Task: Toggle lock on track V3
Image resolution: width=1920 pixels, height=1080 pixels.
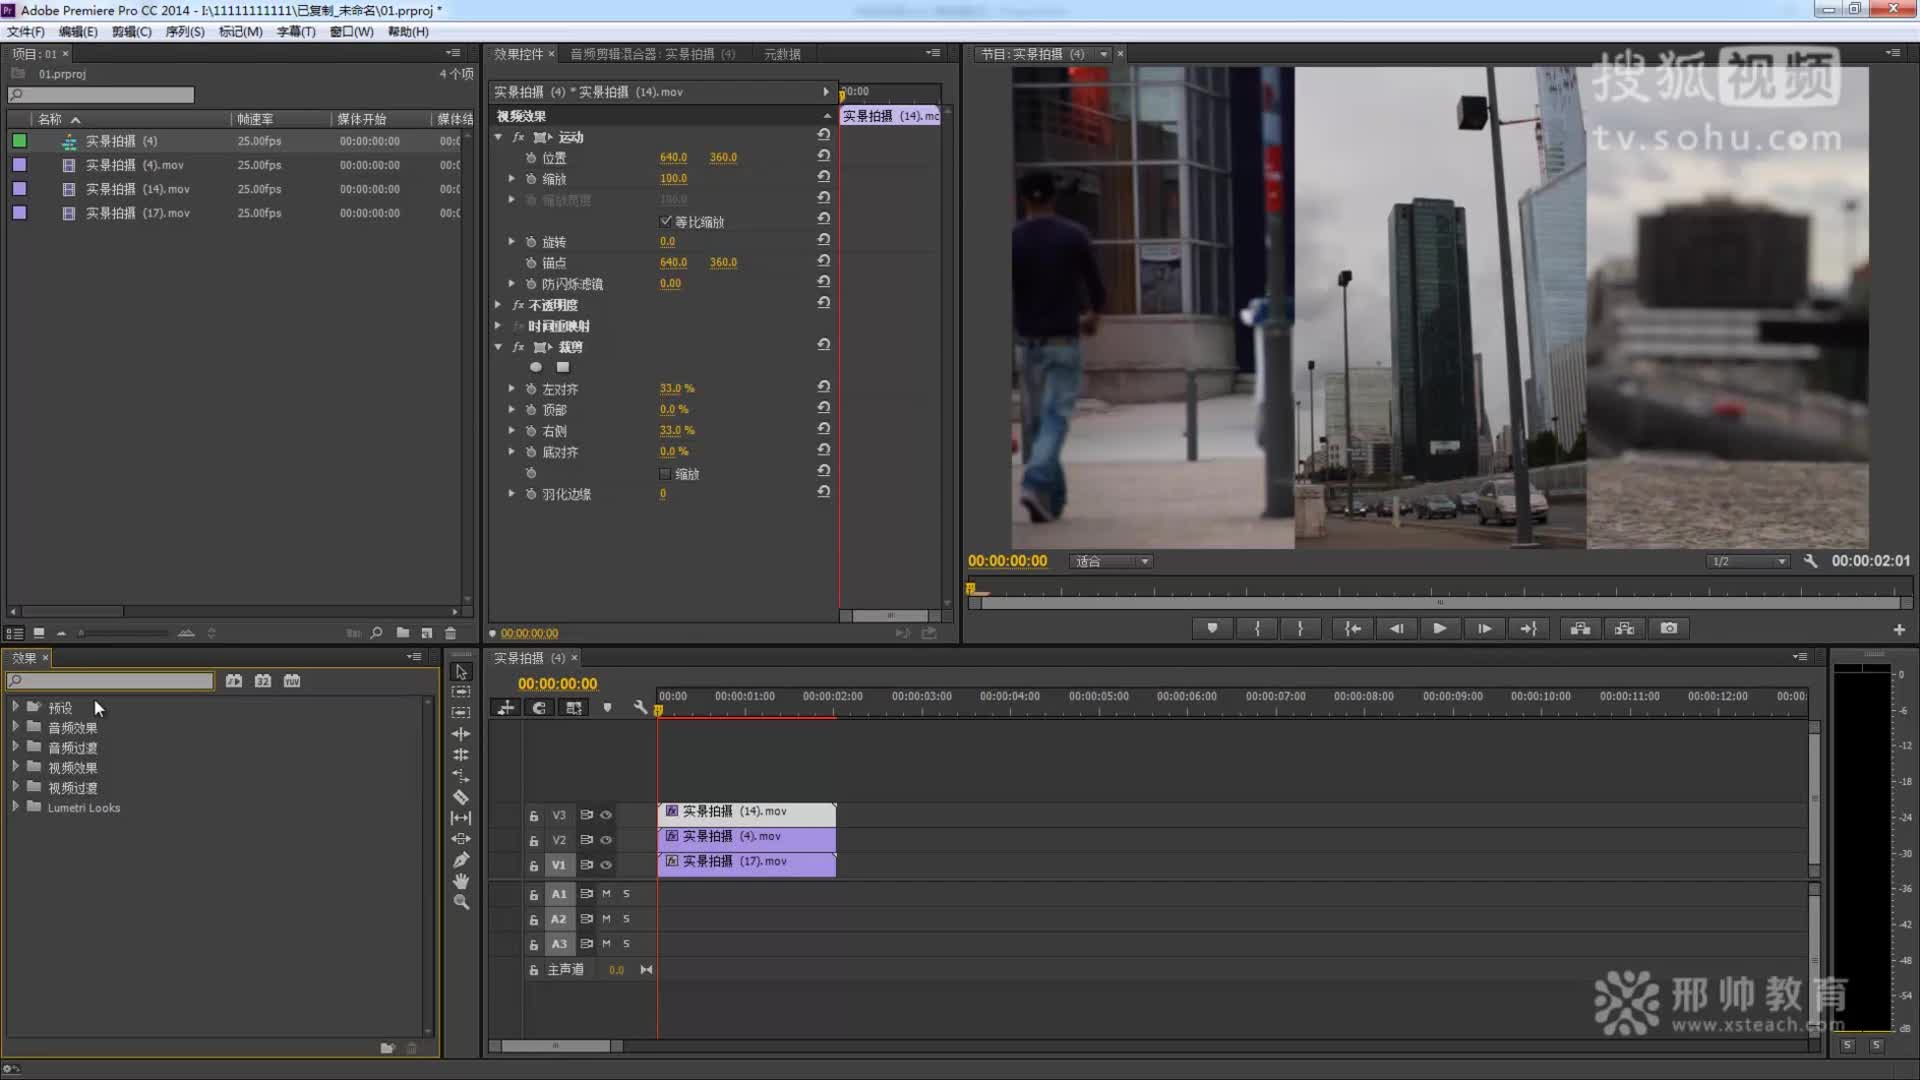Action: [x=534, y=816]
